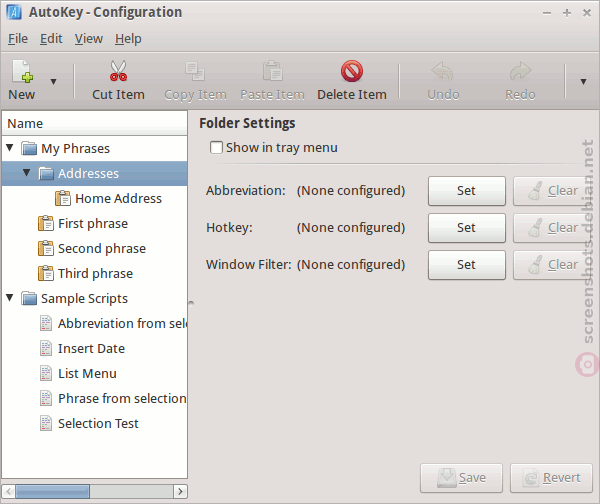Open the Edit menu
The image size is (600, 504).
[51, 39]
